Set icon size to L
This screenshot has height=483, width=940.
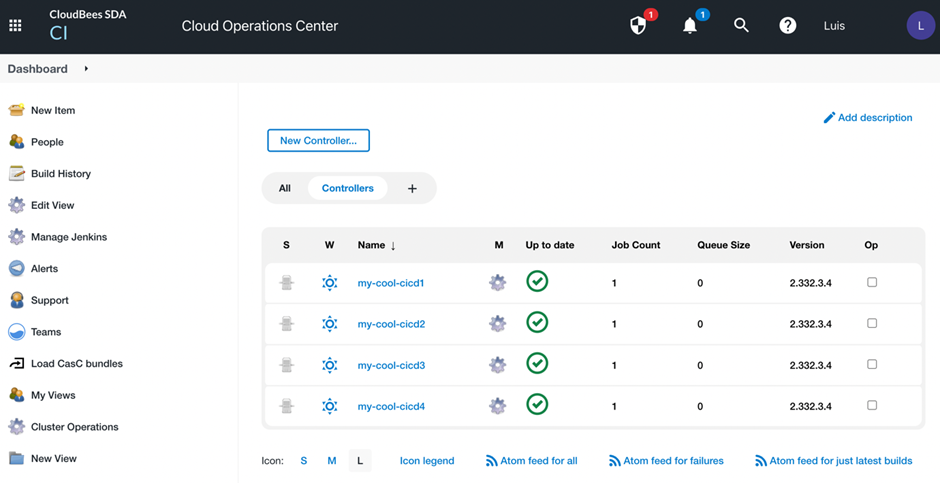click(360, 461)
